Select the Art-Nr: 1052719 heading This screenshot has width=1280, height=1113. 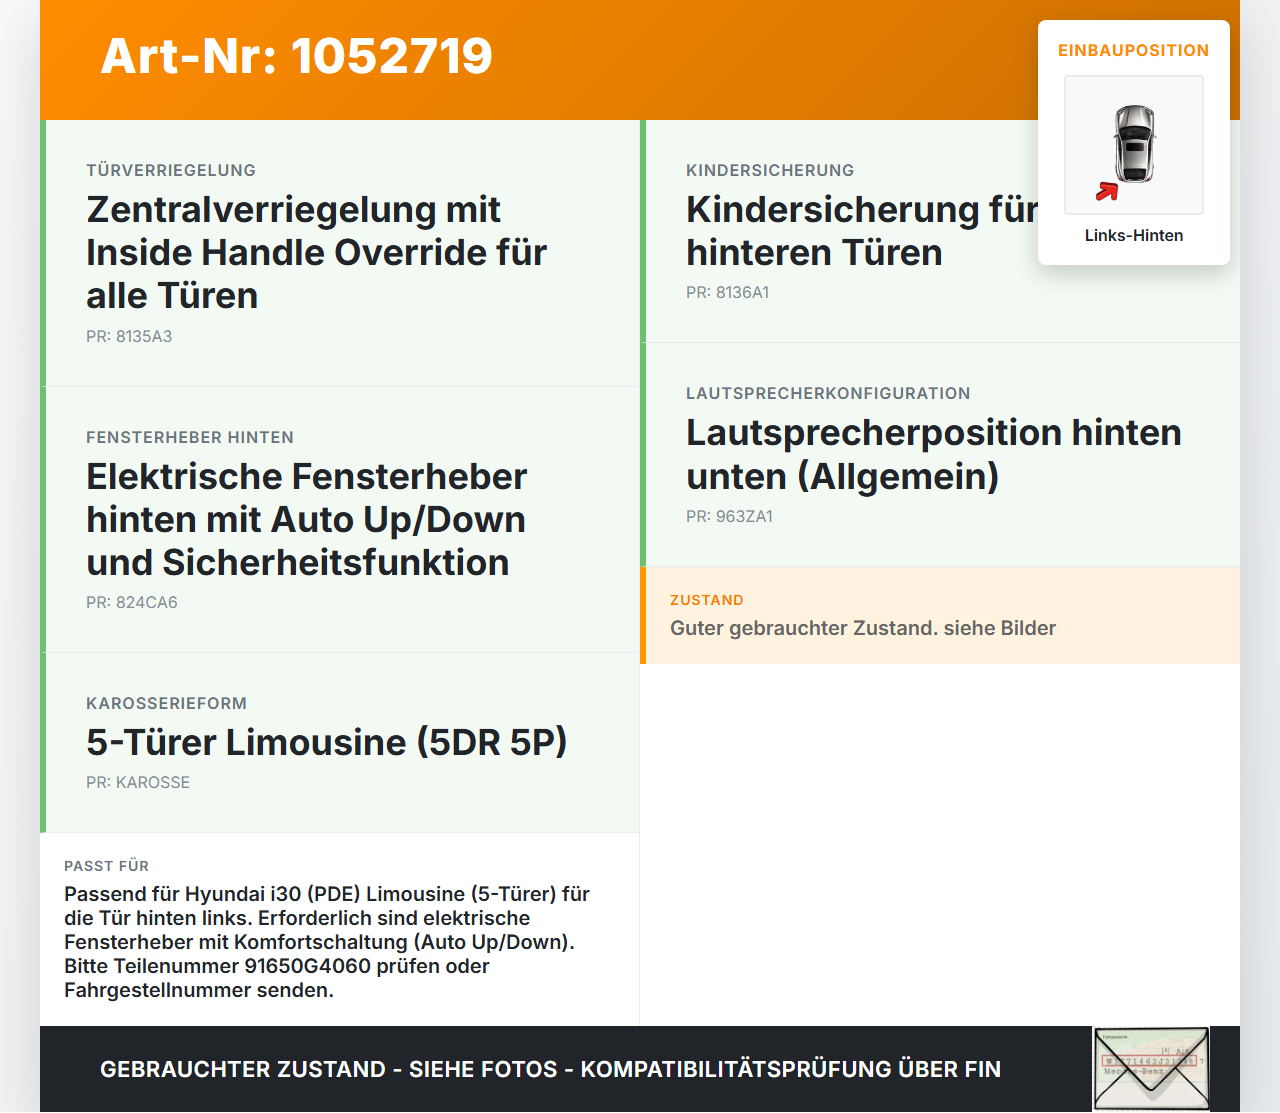[x=297, y=56]
